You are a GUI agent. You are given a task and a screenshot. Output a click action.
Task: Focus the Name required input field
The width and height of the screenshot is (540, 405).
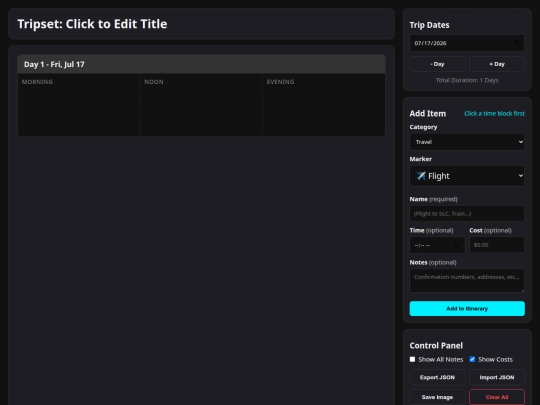coord(467,214)
